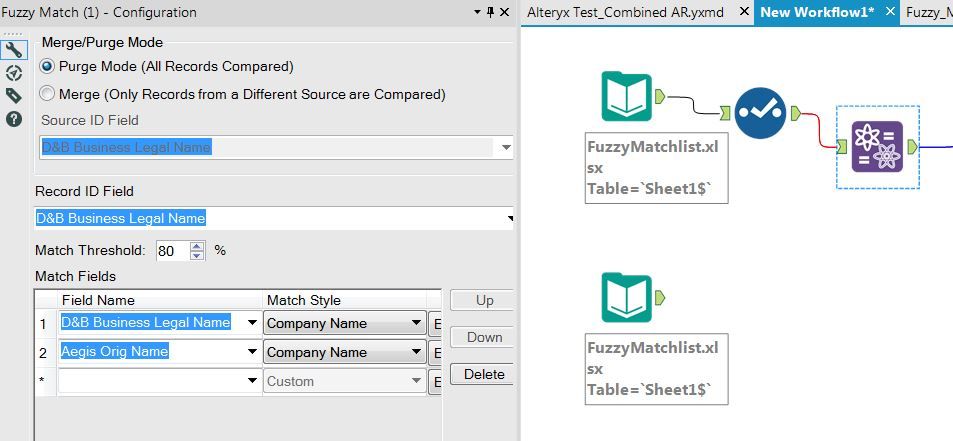Click the Delete button for match fields
Image resolution: width=953 pixels, height=441 pixels.
point(484,374)
